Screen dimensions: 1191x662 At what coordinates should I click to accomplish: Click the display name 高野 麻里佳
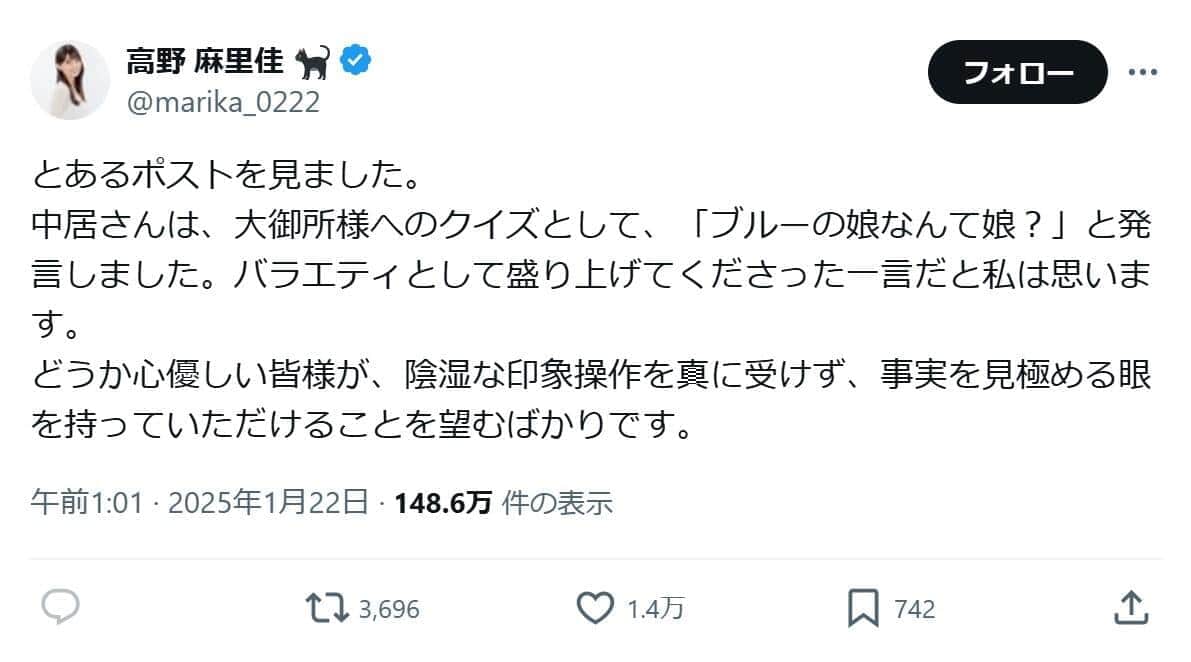point(205,62)
